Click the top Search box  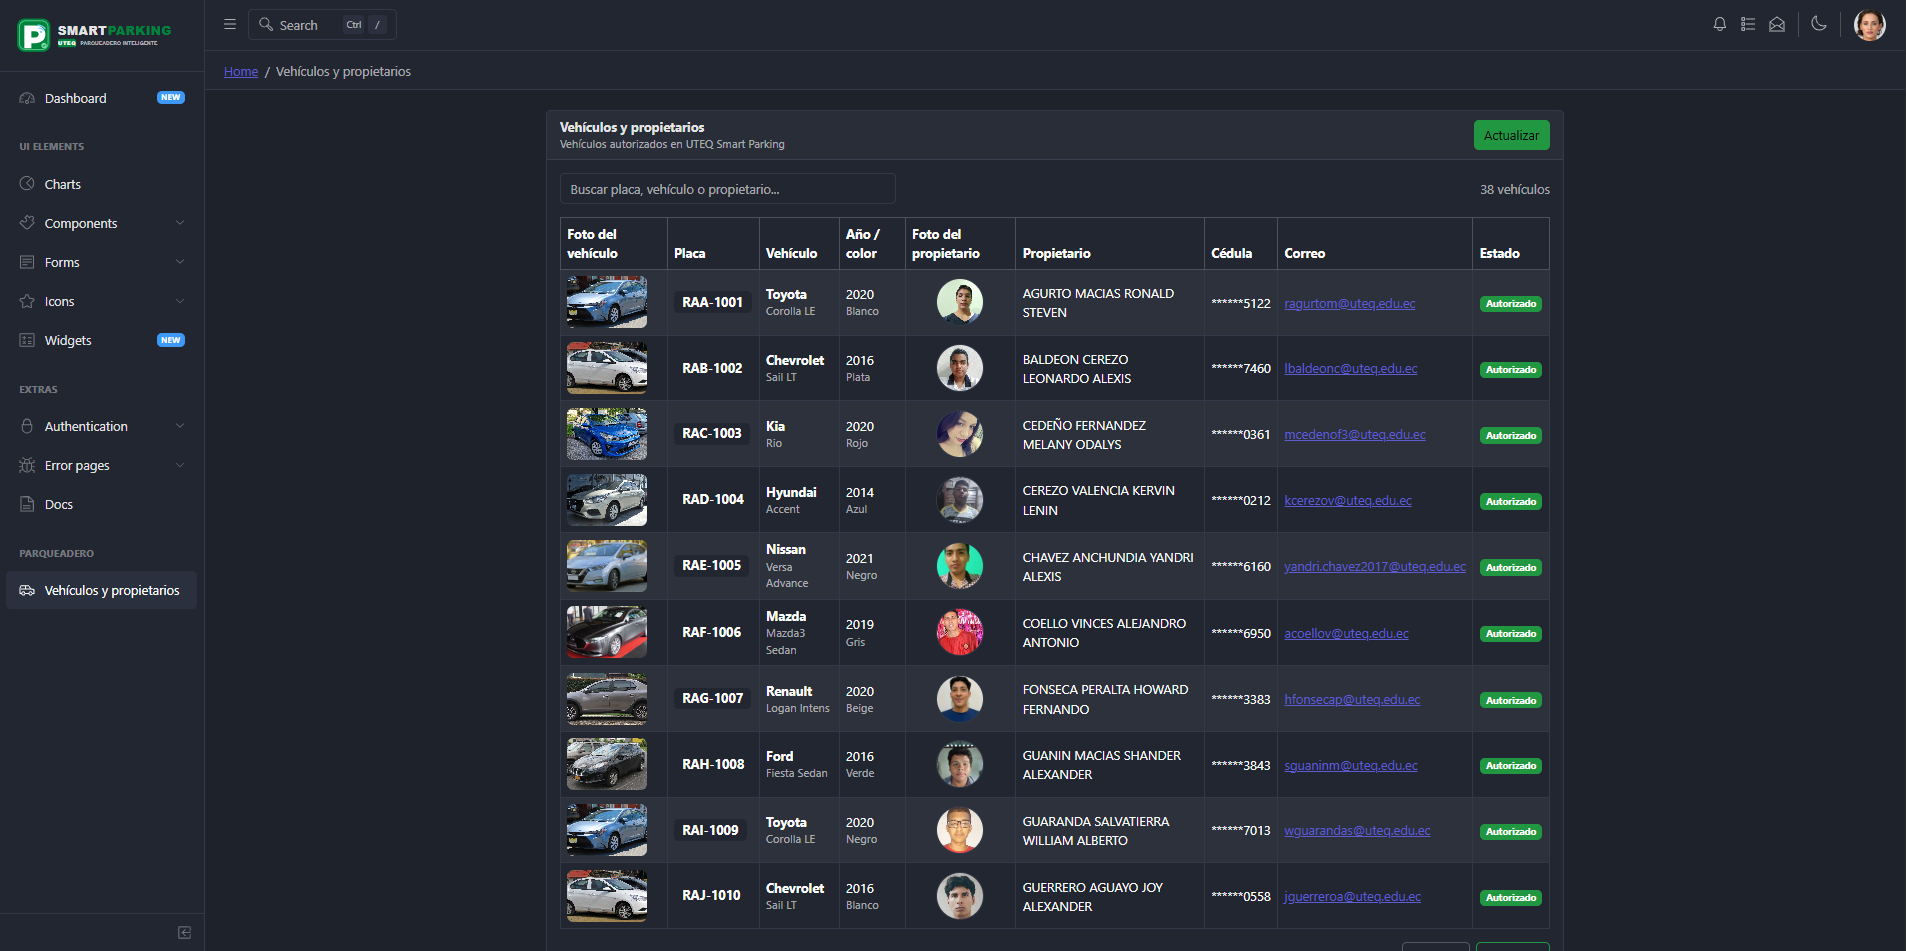click(x=322, y=25)
